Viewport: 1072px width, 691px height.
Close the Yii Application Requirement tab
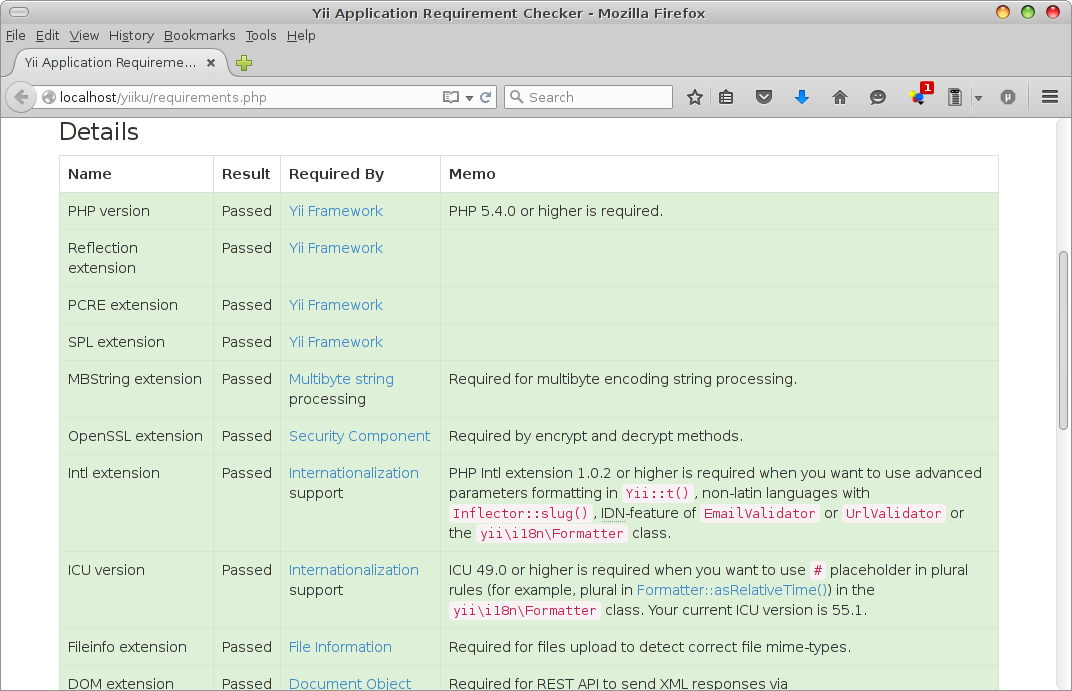(211, 63)
